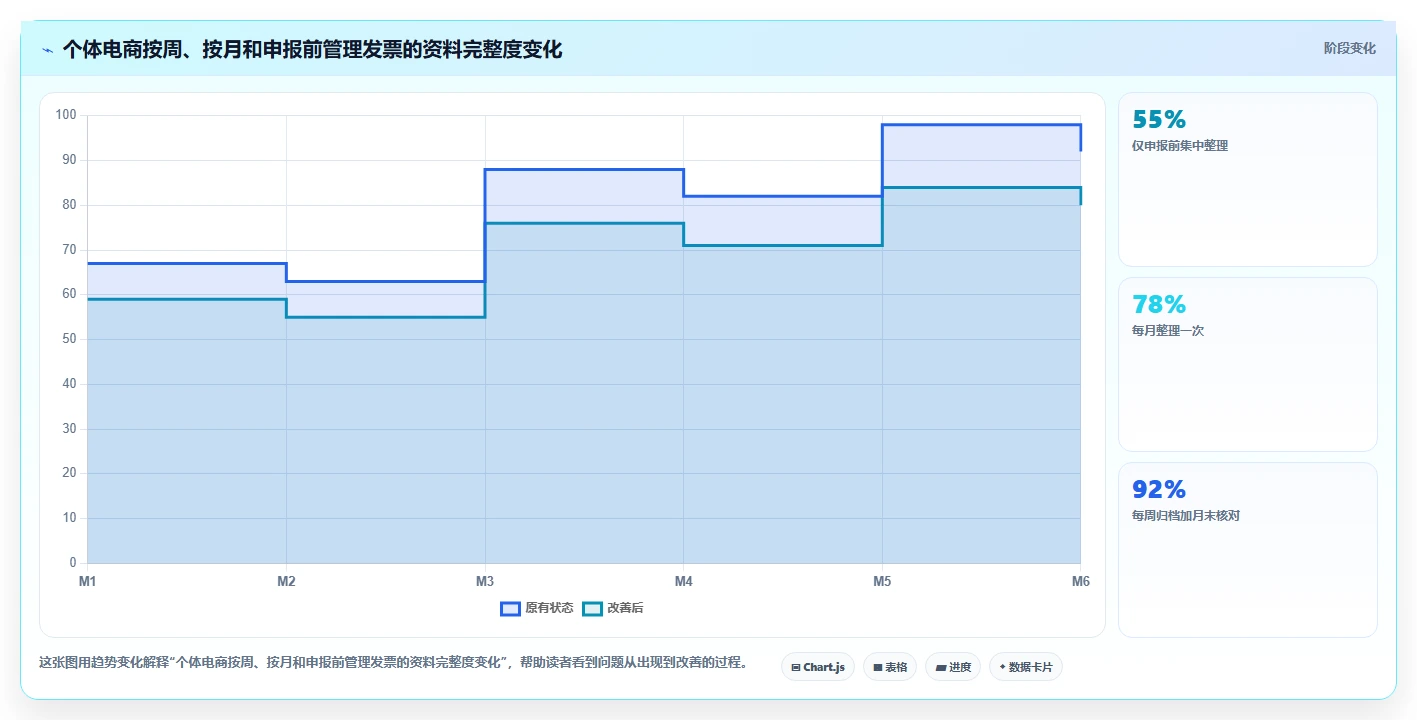Click the Chart.js tag chip
Screen dimensions: 1417x720
pos(818,667)
